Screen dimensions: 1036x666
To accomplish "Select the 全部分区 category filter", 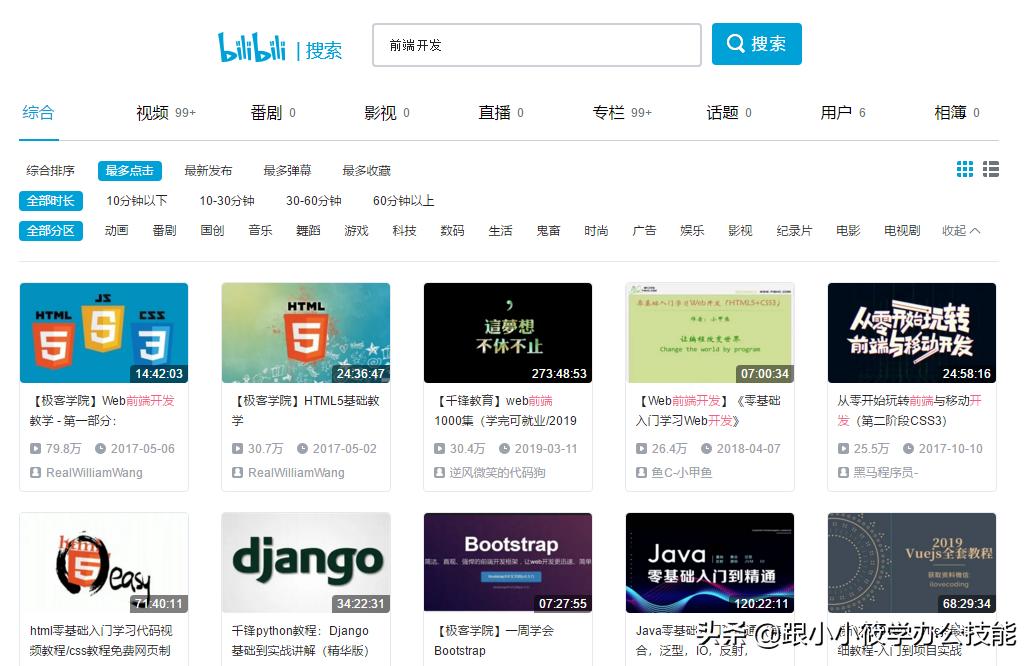I will pyautogui.click(x=51, y=231).
